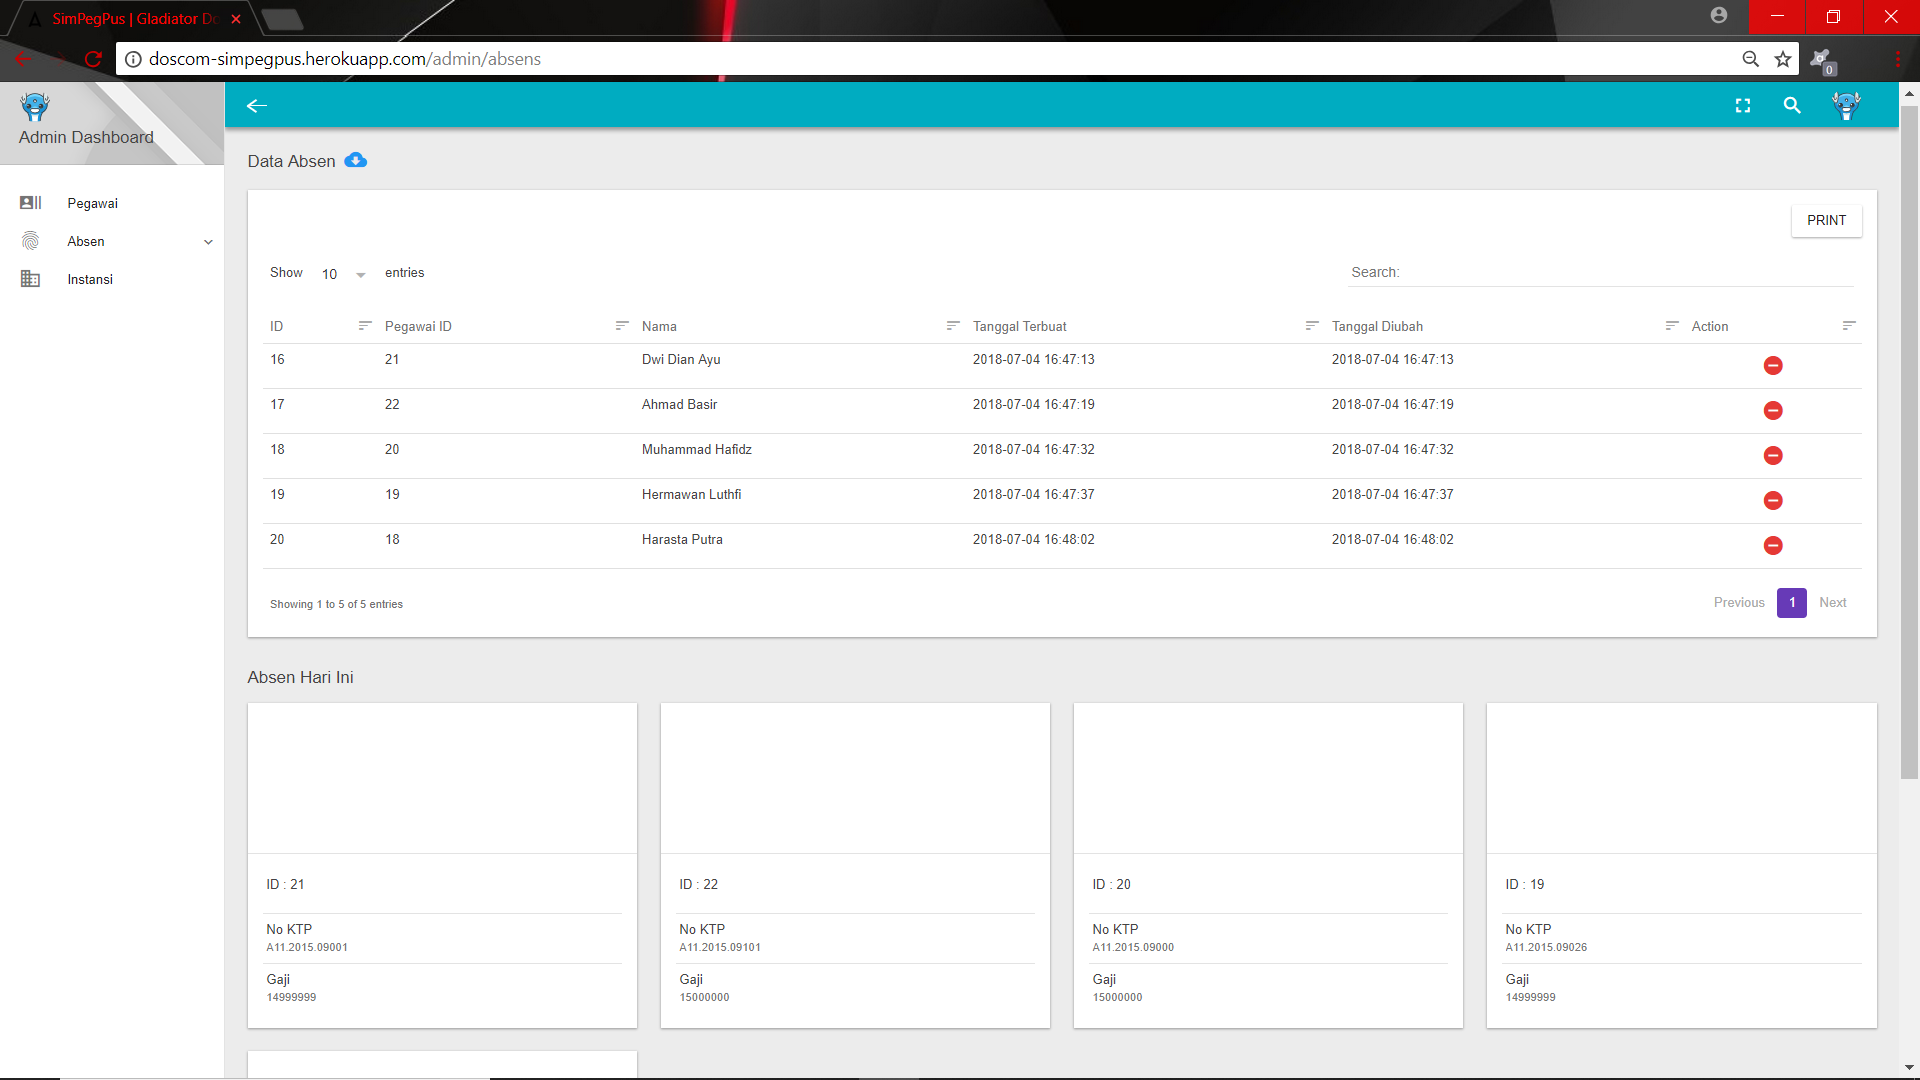The width and height of the screenshot is (1920, 1080).
Task: Sort table by Tanggal Terbuat column
Action: pyautogui.click(x=1019, y=327)
